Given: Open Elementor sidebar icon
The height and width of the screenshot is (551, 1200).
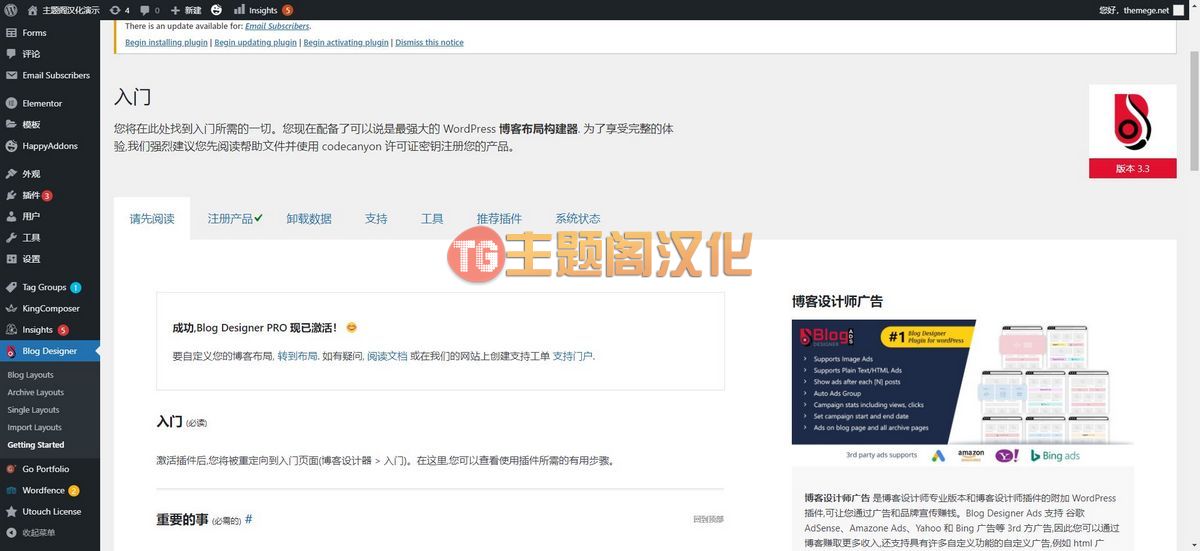Looking at the screenshot, I should [x=11, y=103].
